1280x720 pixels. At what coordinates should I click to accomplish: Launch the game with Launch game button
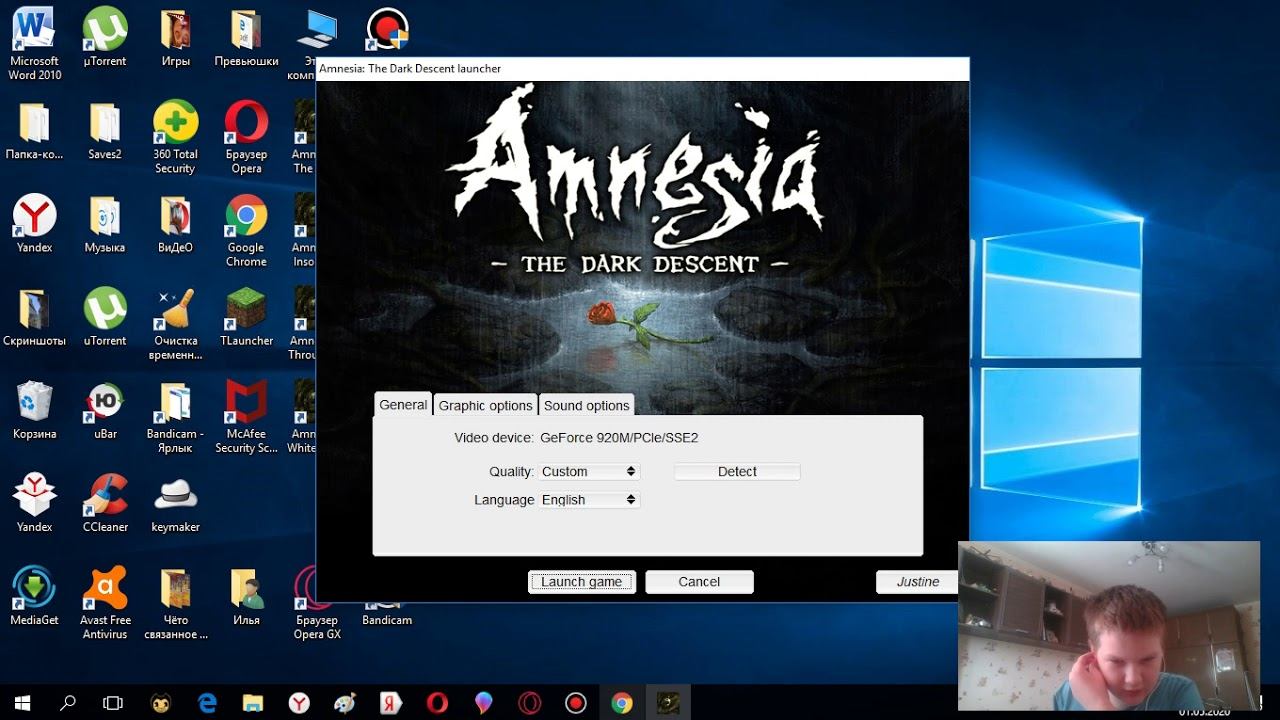pyautogui.click(x=581, y=582)
